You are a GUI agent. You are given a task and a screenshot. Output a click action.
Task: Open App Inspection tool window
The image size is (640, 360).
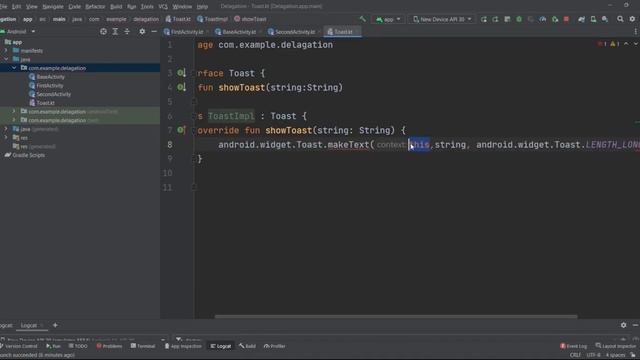pos(183,346)
